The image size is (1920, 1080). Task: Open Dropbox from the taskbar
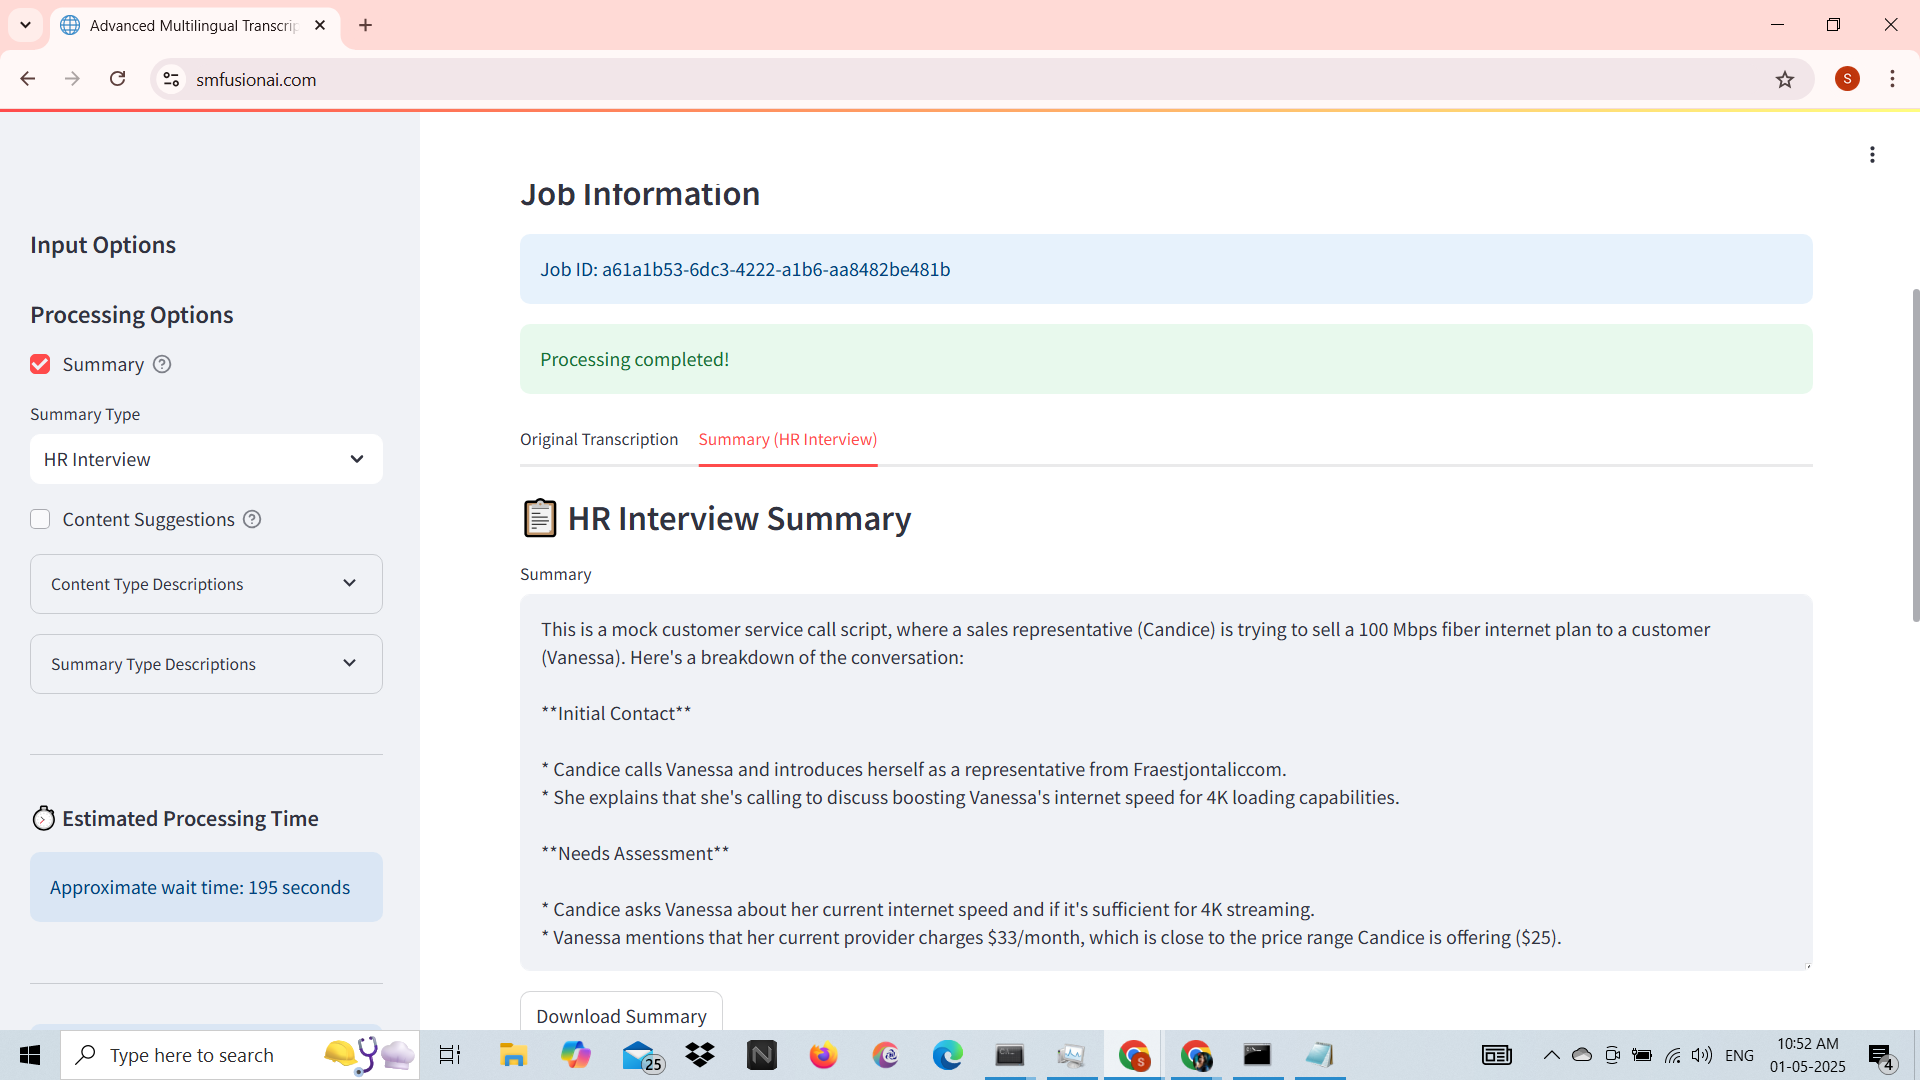700,1055
